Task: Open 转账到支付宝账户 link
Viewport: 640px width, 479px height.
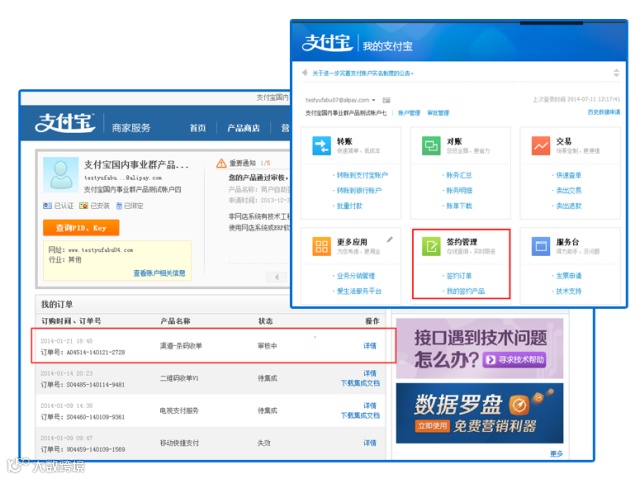Action: [362, 175]
